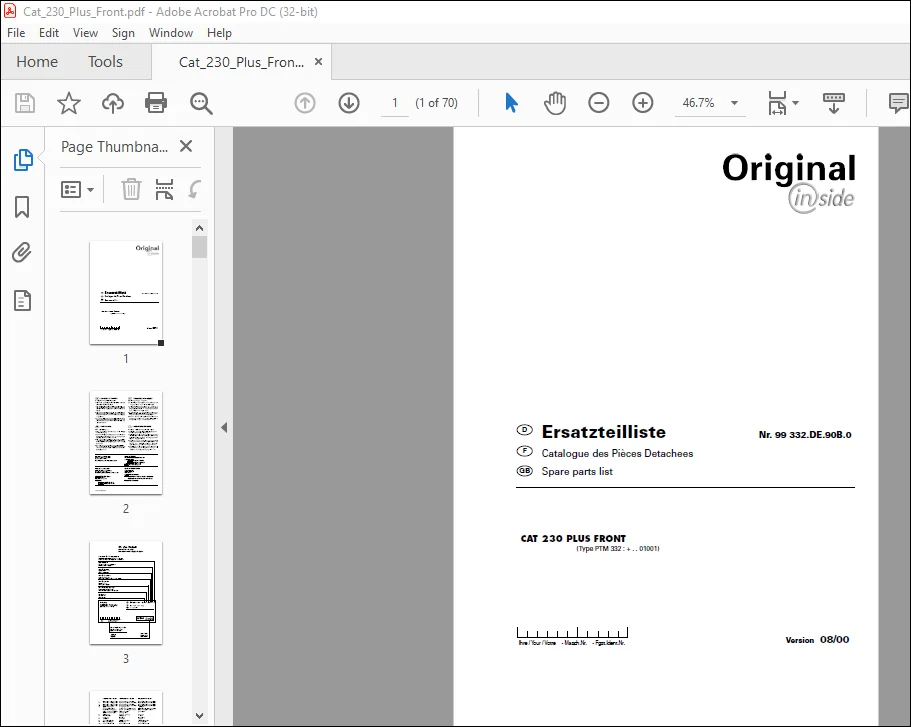Image resolution: width=911 pixels, height=727 pixels.
Task: Add bookmark star icon in toolbar
Action: click(69, 103)
